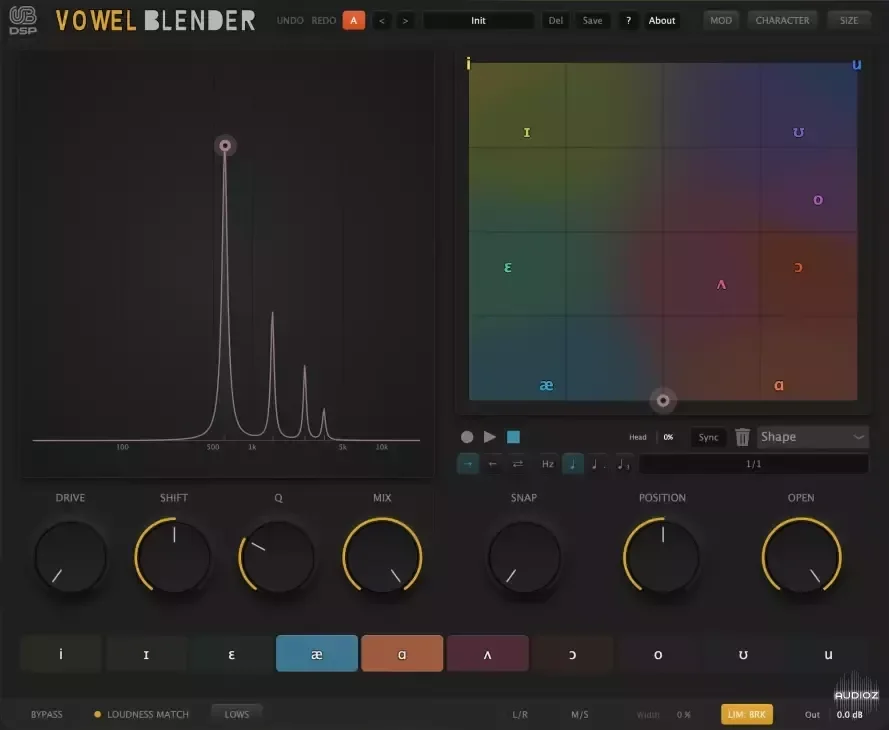
Task: Open the About dialog
Action: coord(662,20)
